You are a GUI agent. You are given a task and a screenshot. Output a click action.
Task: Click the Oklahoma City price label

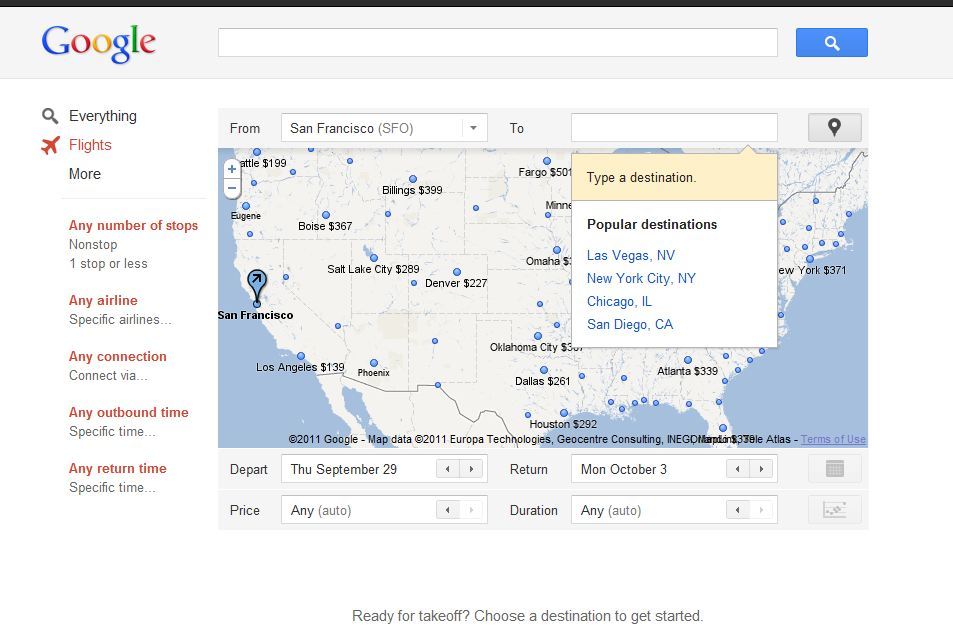[x=537, y=348]
